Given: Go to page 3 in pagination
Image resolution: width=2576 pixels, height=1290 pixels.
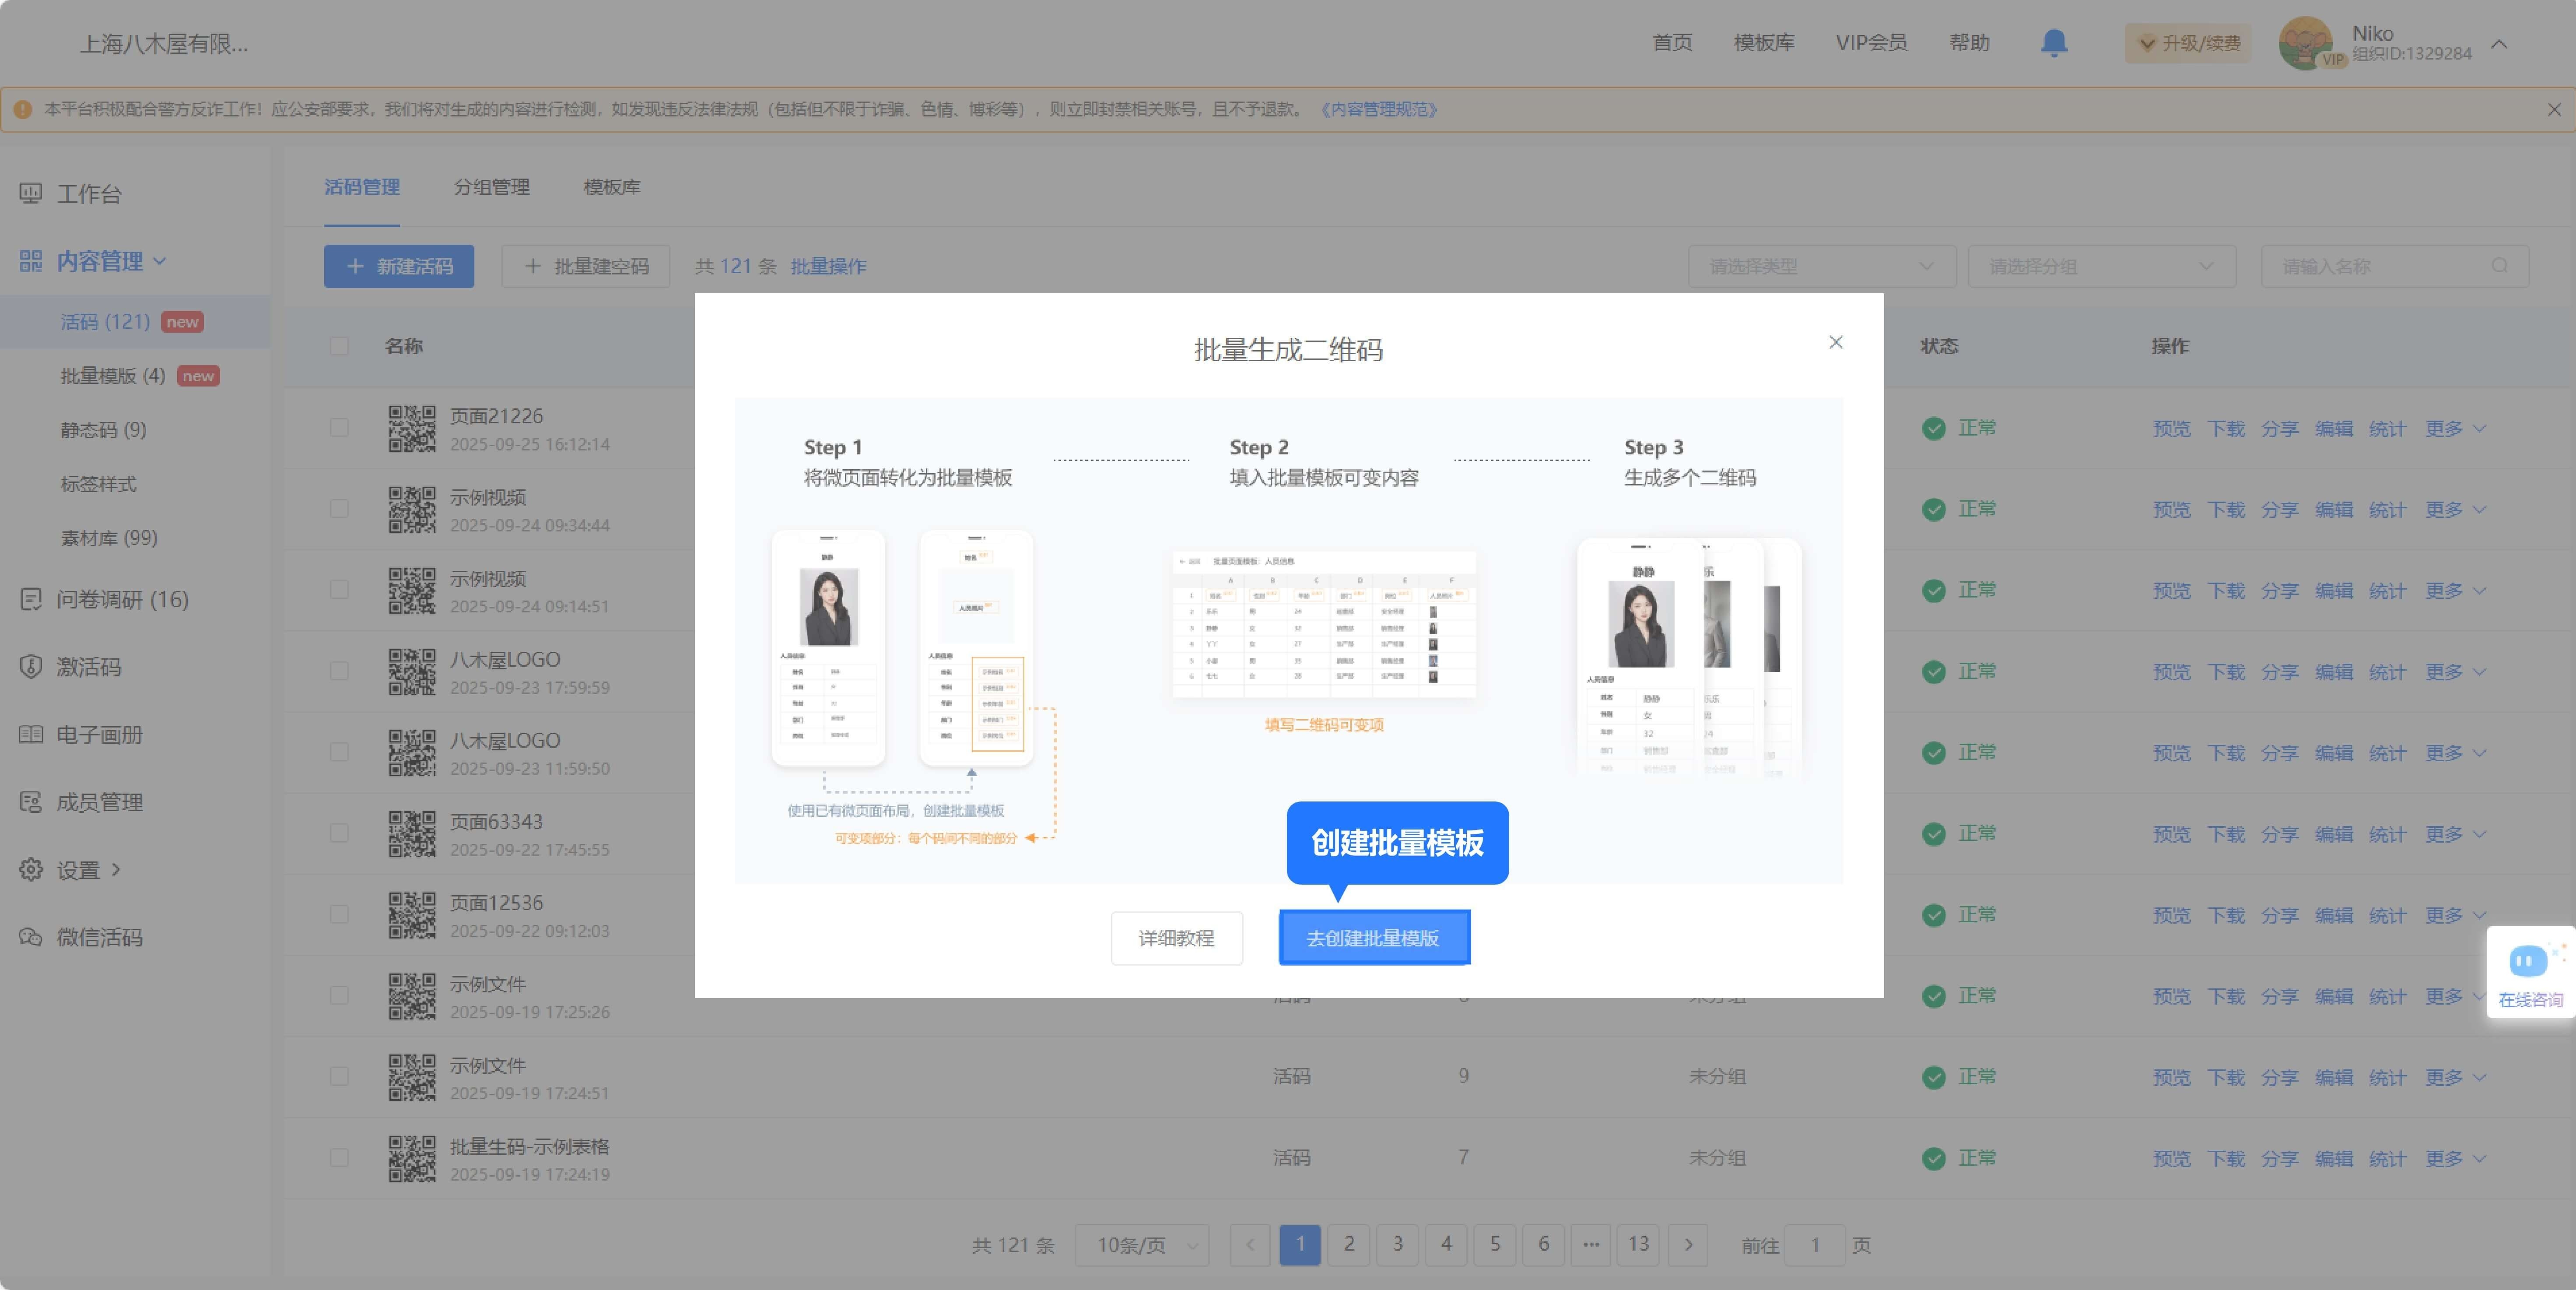Looking at the screenshot, I should (x=1397, y=1244).
